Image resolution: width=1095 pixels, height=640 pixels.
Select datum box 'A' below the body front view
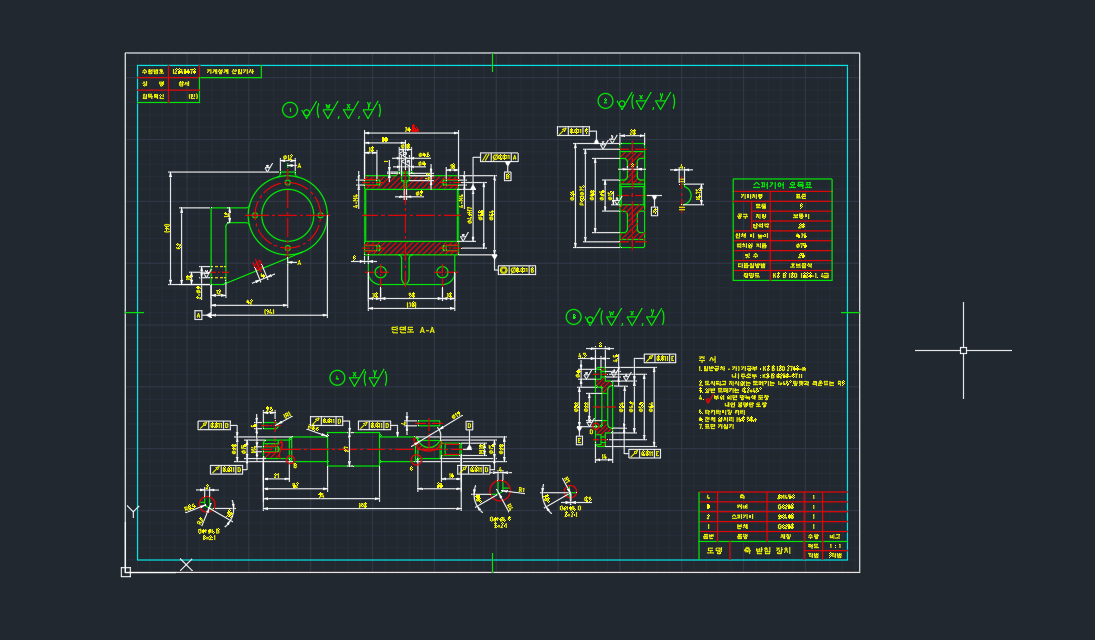[x=198, y=315]
